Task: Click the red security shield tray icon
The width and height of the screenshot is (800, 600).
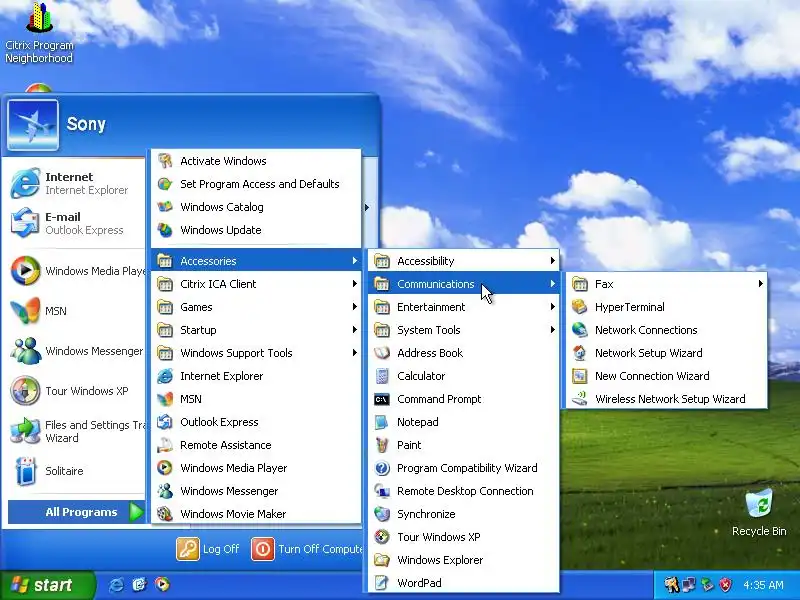Action: click(x=726, y=585)
